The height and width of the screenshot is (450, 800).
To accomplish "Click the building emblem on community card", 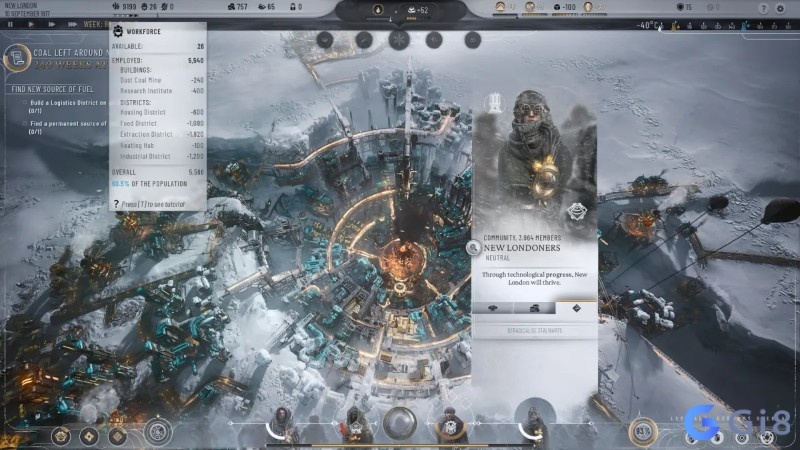I will (x=493, y=102).
